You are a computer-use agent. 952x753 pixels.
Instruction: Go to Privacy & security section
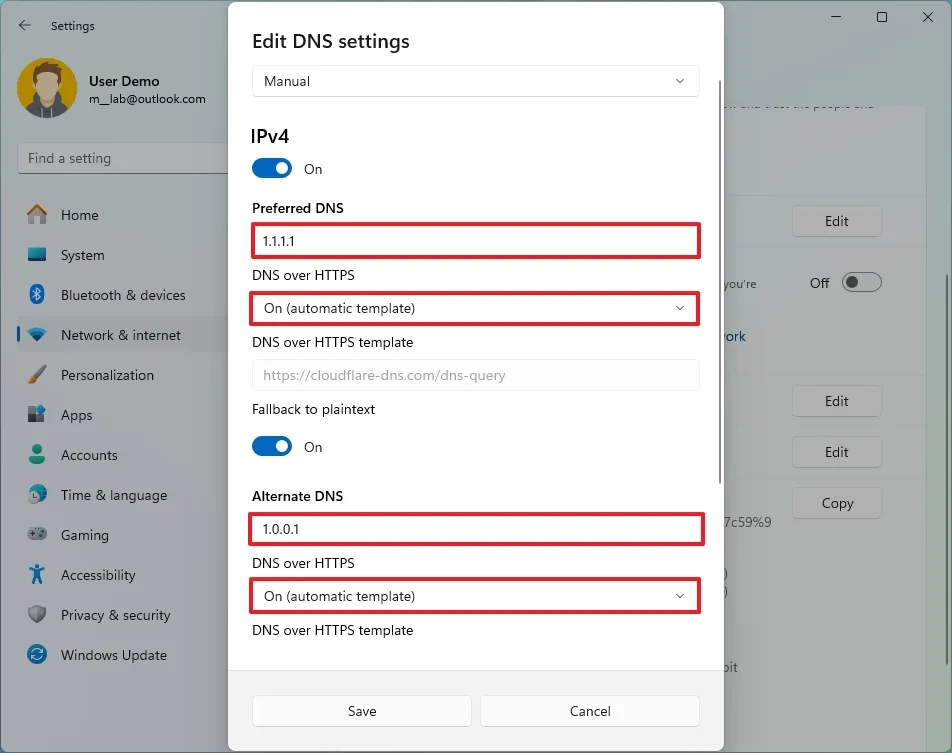115,615
